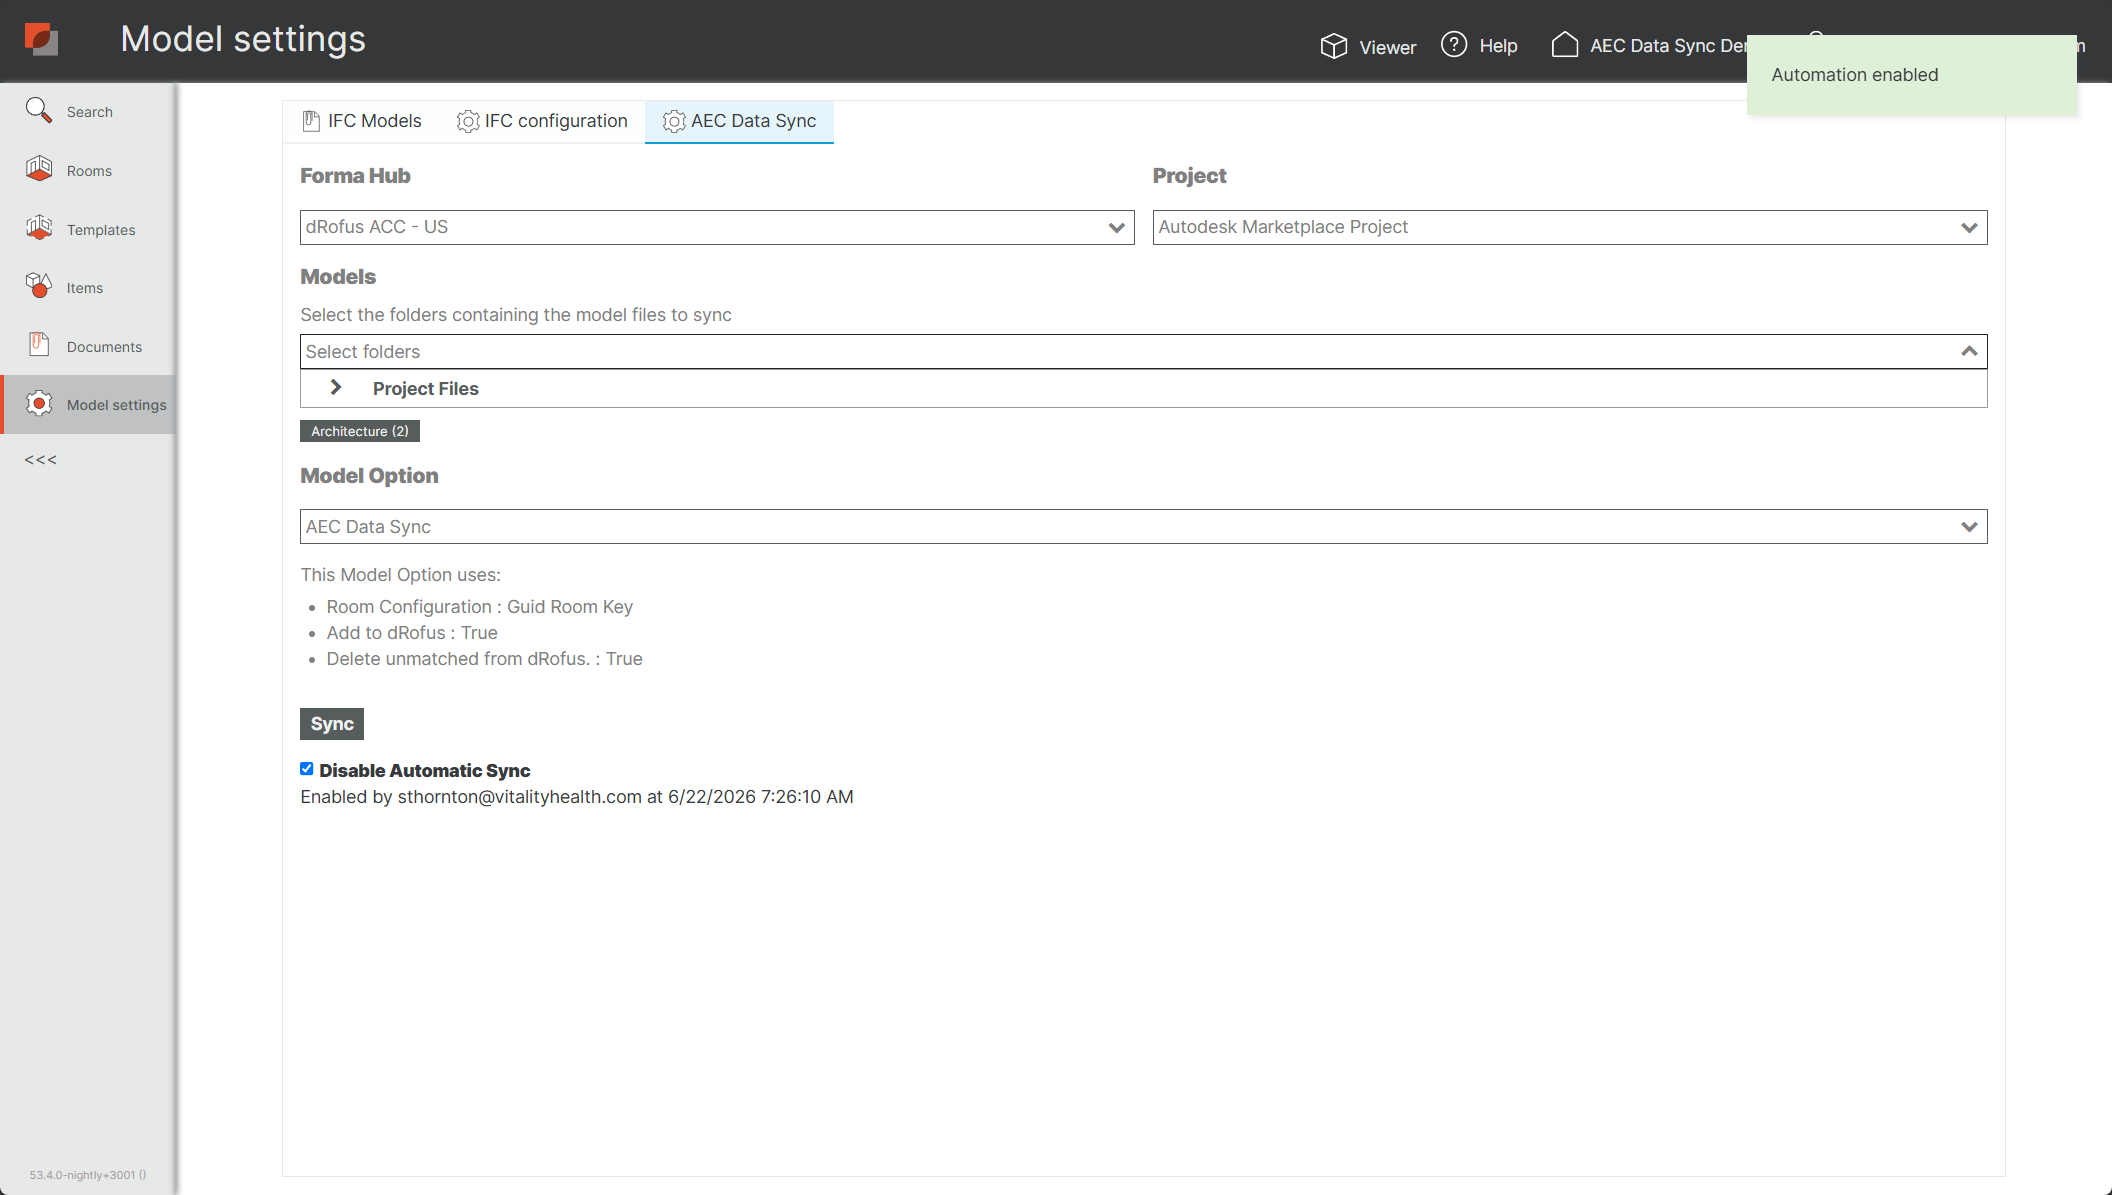
Task: Open the Forma Hub dropdown
Action: (x=717, y=227)
